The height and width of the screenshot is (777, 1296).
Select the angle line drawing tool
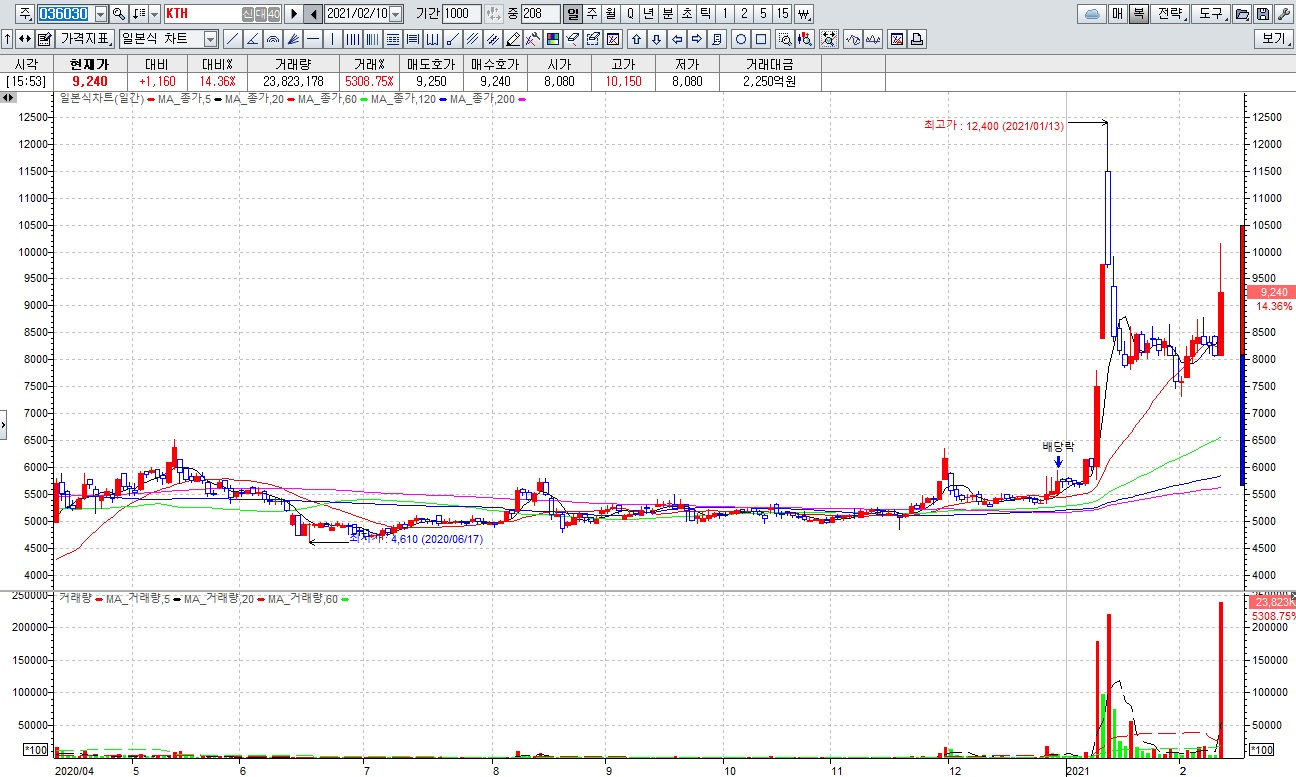(253, 40)
